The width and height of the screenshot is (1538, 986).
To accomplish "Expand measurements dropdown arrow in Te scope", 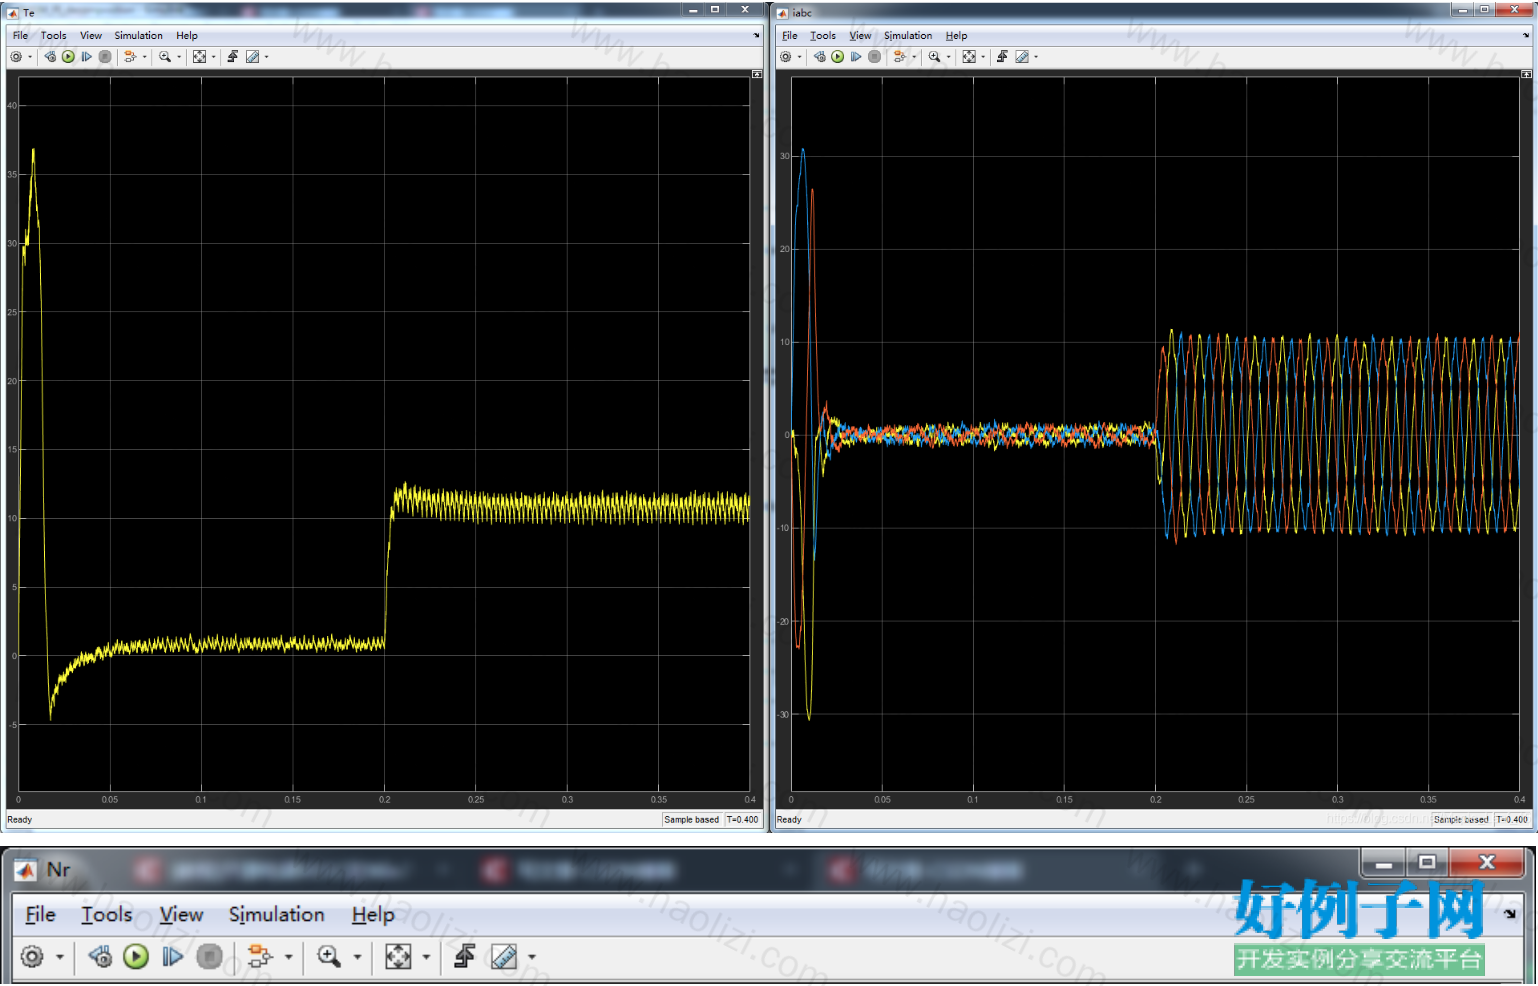I will coord(266,57).
